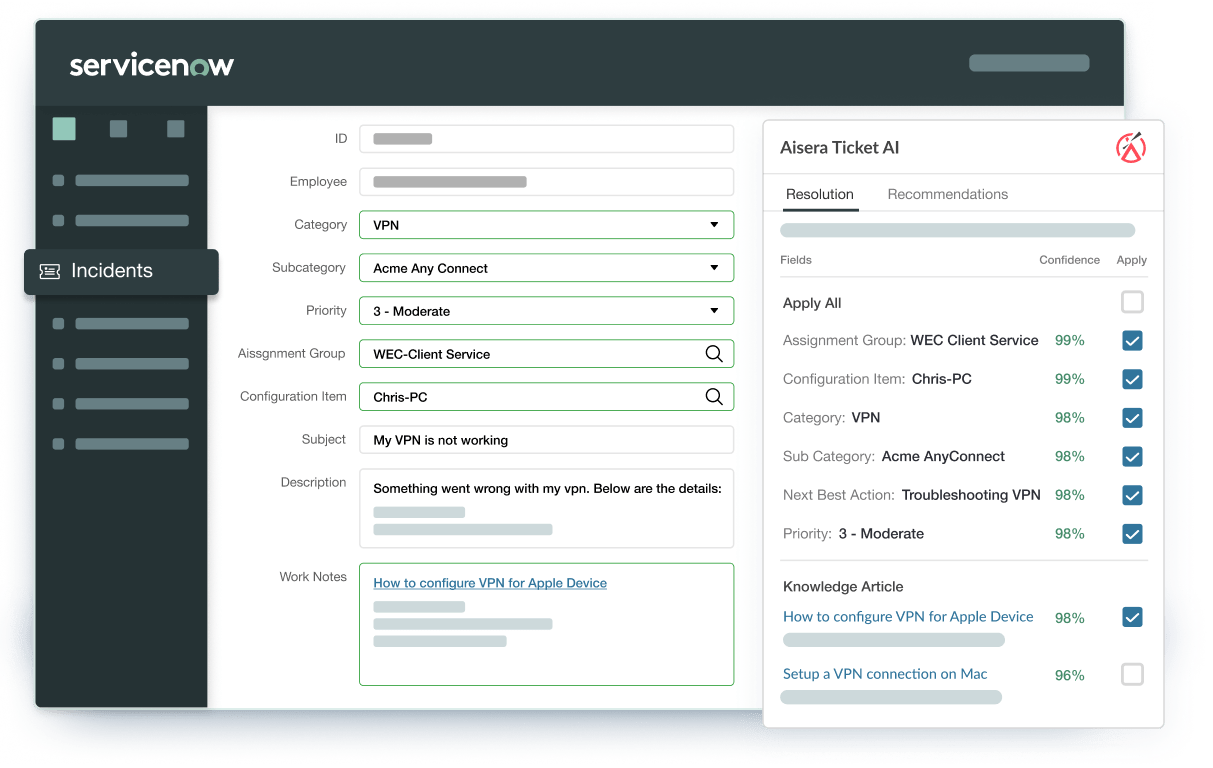Open the Assignment Group lookup search
This screenshot has height=768, width=1213.
coord(714,353)
